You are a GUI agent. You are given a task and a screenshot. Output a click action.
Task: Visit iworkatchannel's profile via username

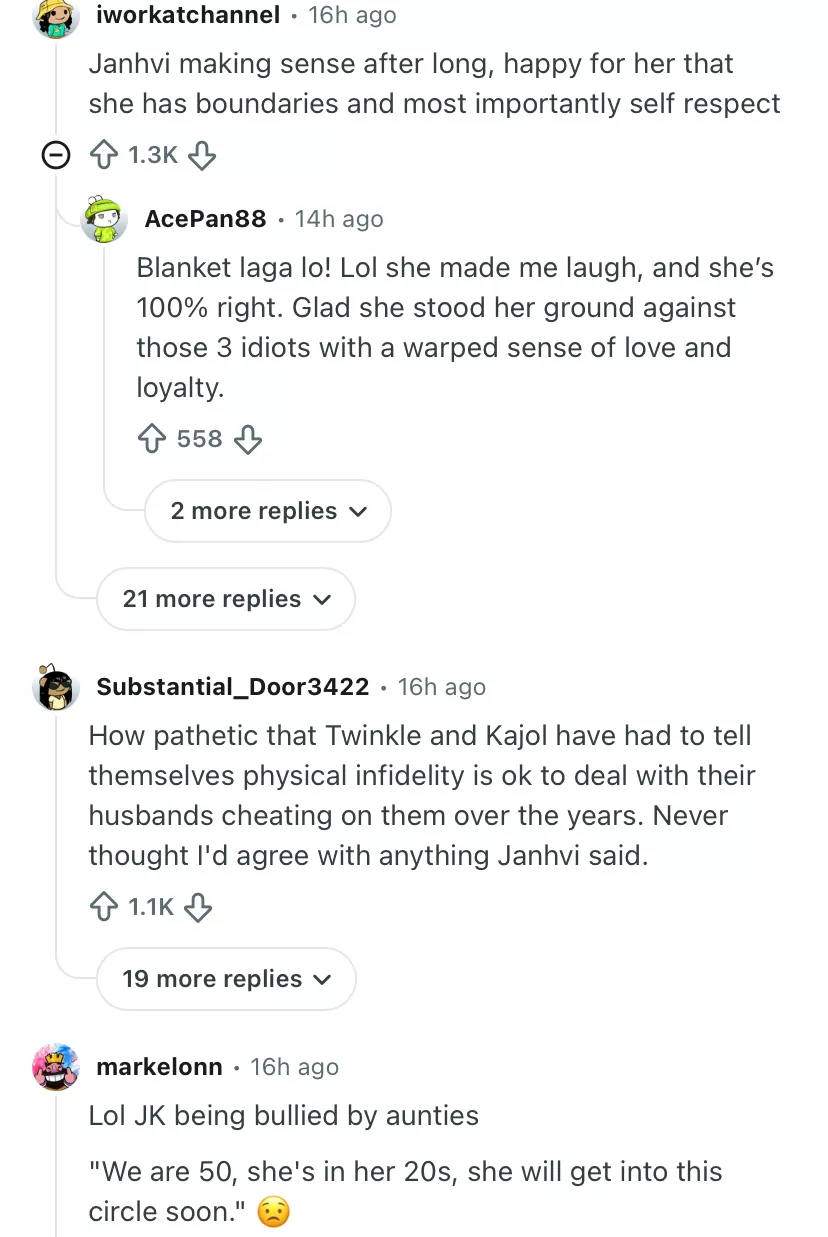click(x=188, y=15)
